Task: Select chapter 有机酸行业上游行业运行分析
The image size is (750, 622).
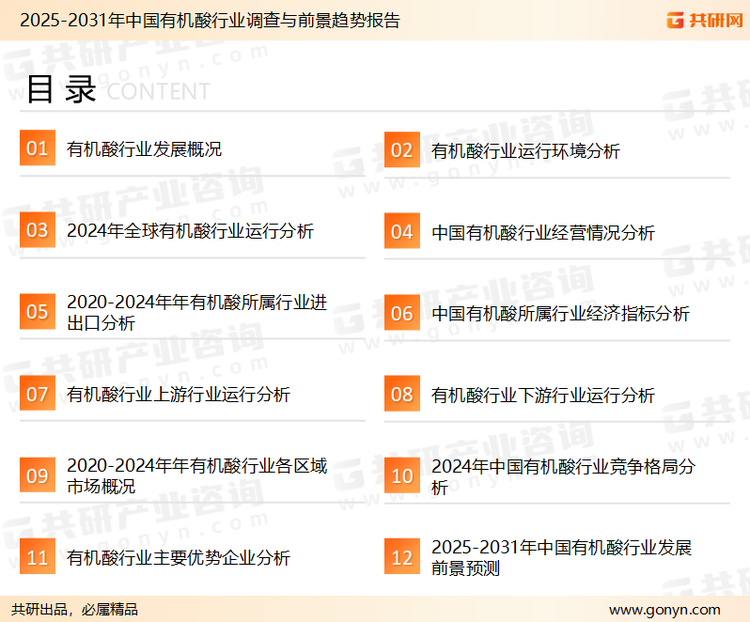Action: (178, 395)
